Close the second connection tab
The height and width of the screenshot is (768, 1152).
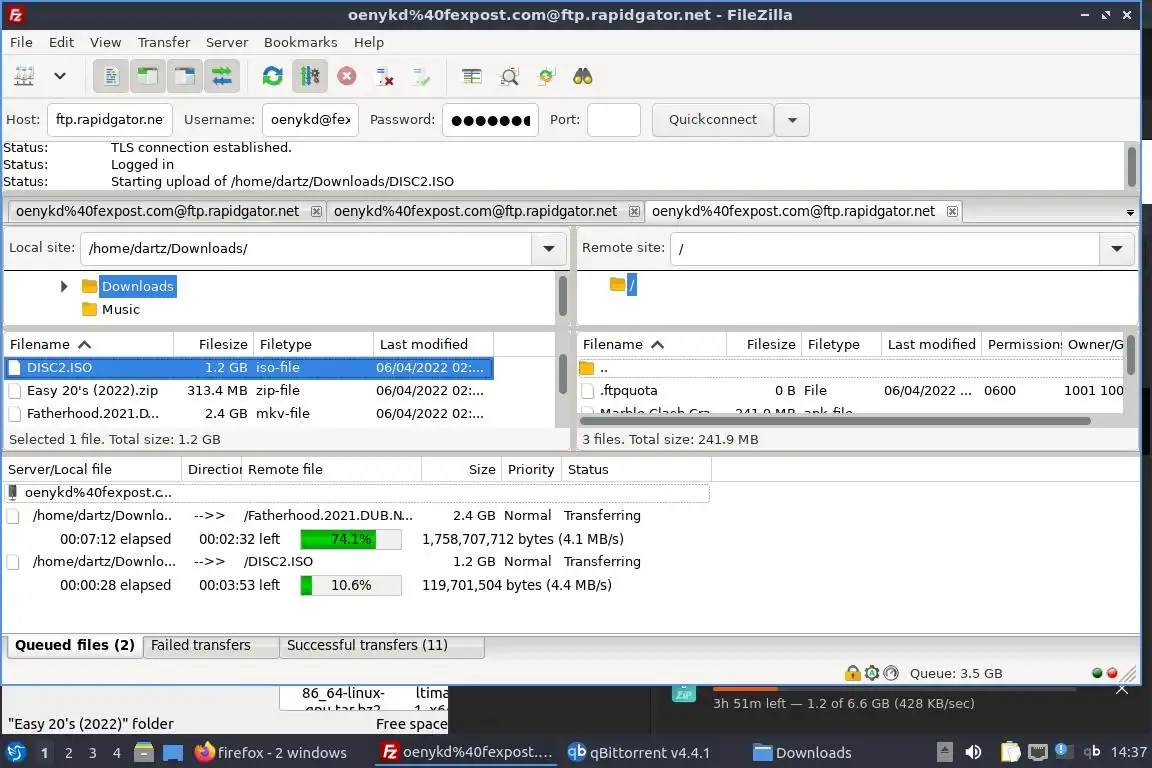pyautogui.click(x=634, y=212)
